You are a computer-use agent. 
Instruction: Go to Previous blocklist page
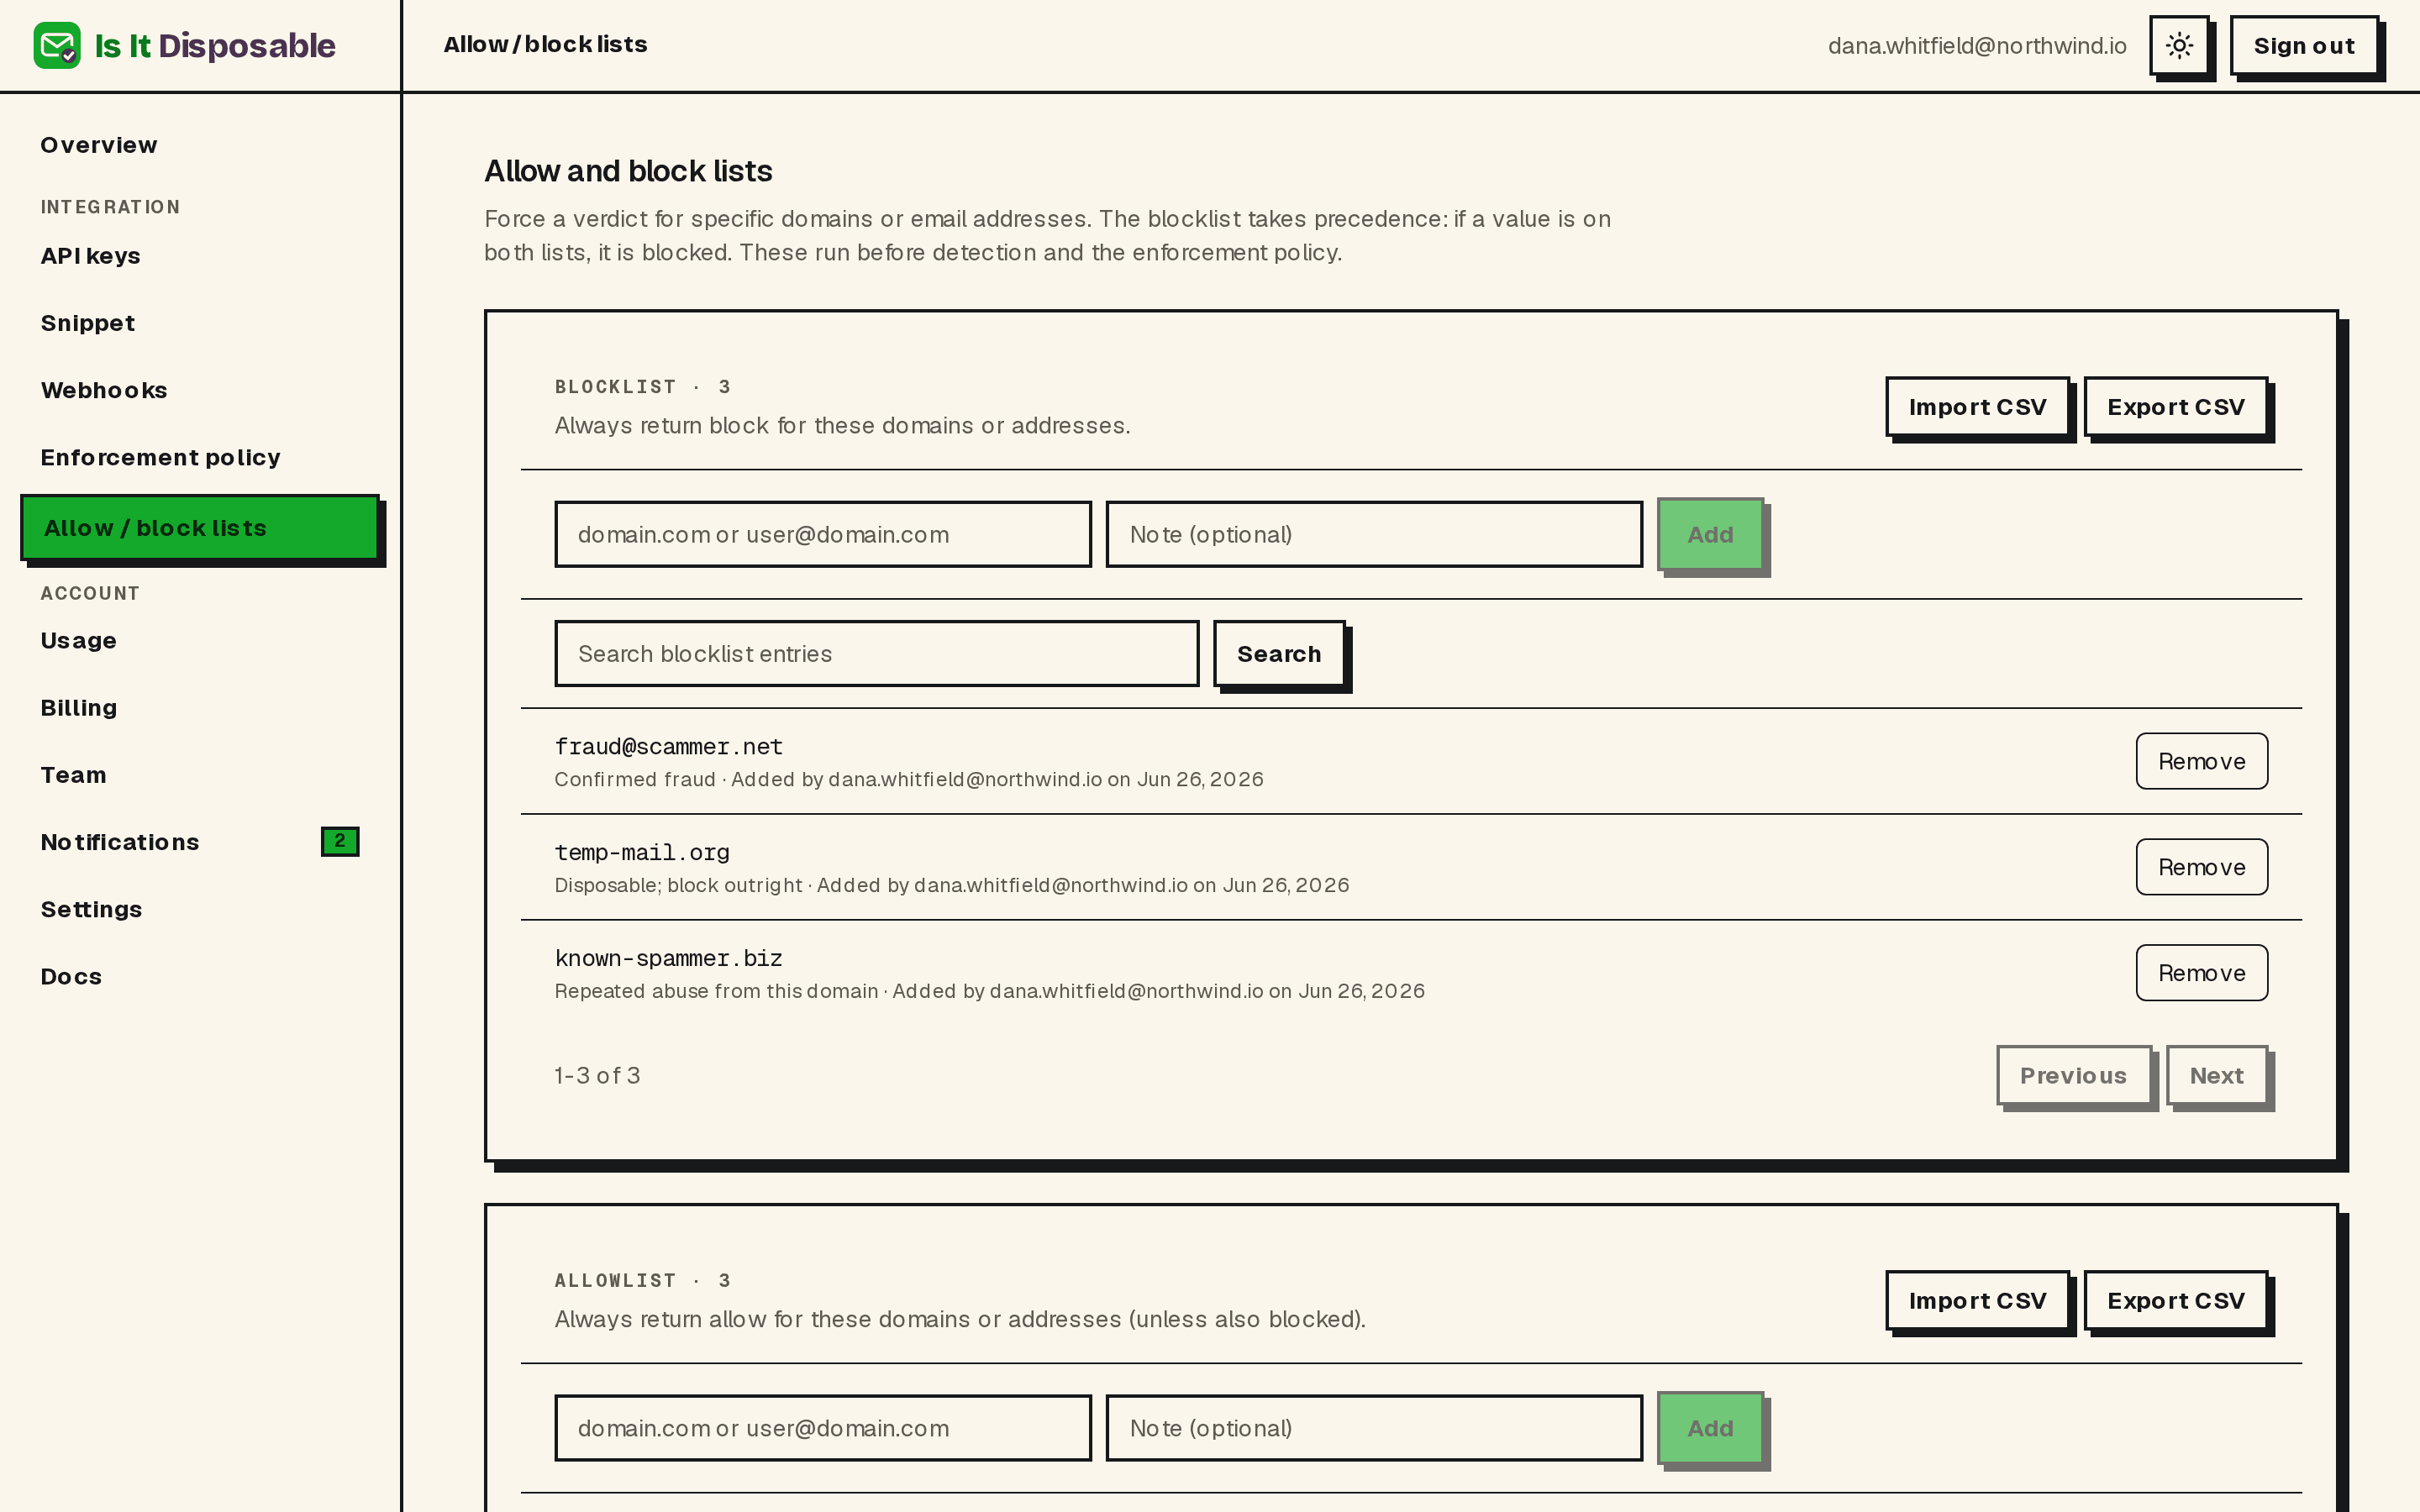[x=2074, y=1076]
